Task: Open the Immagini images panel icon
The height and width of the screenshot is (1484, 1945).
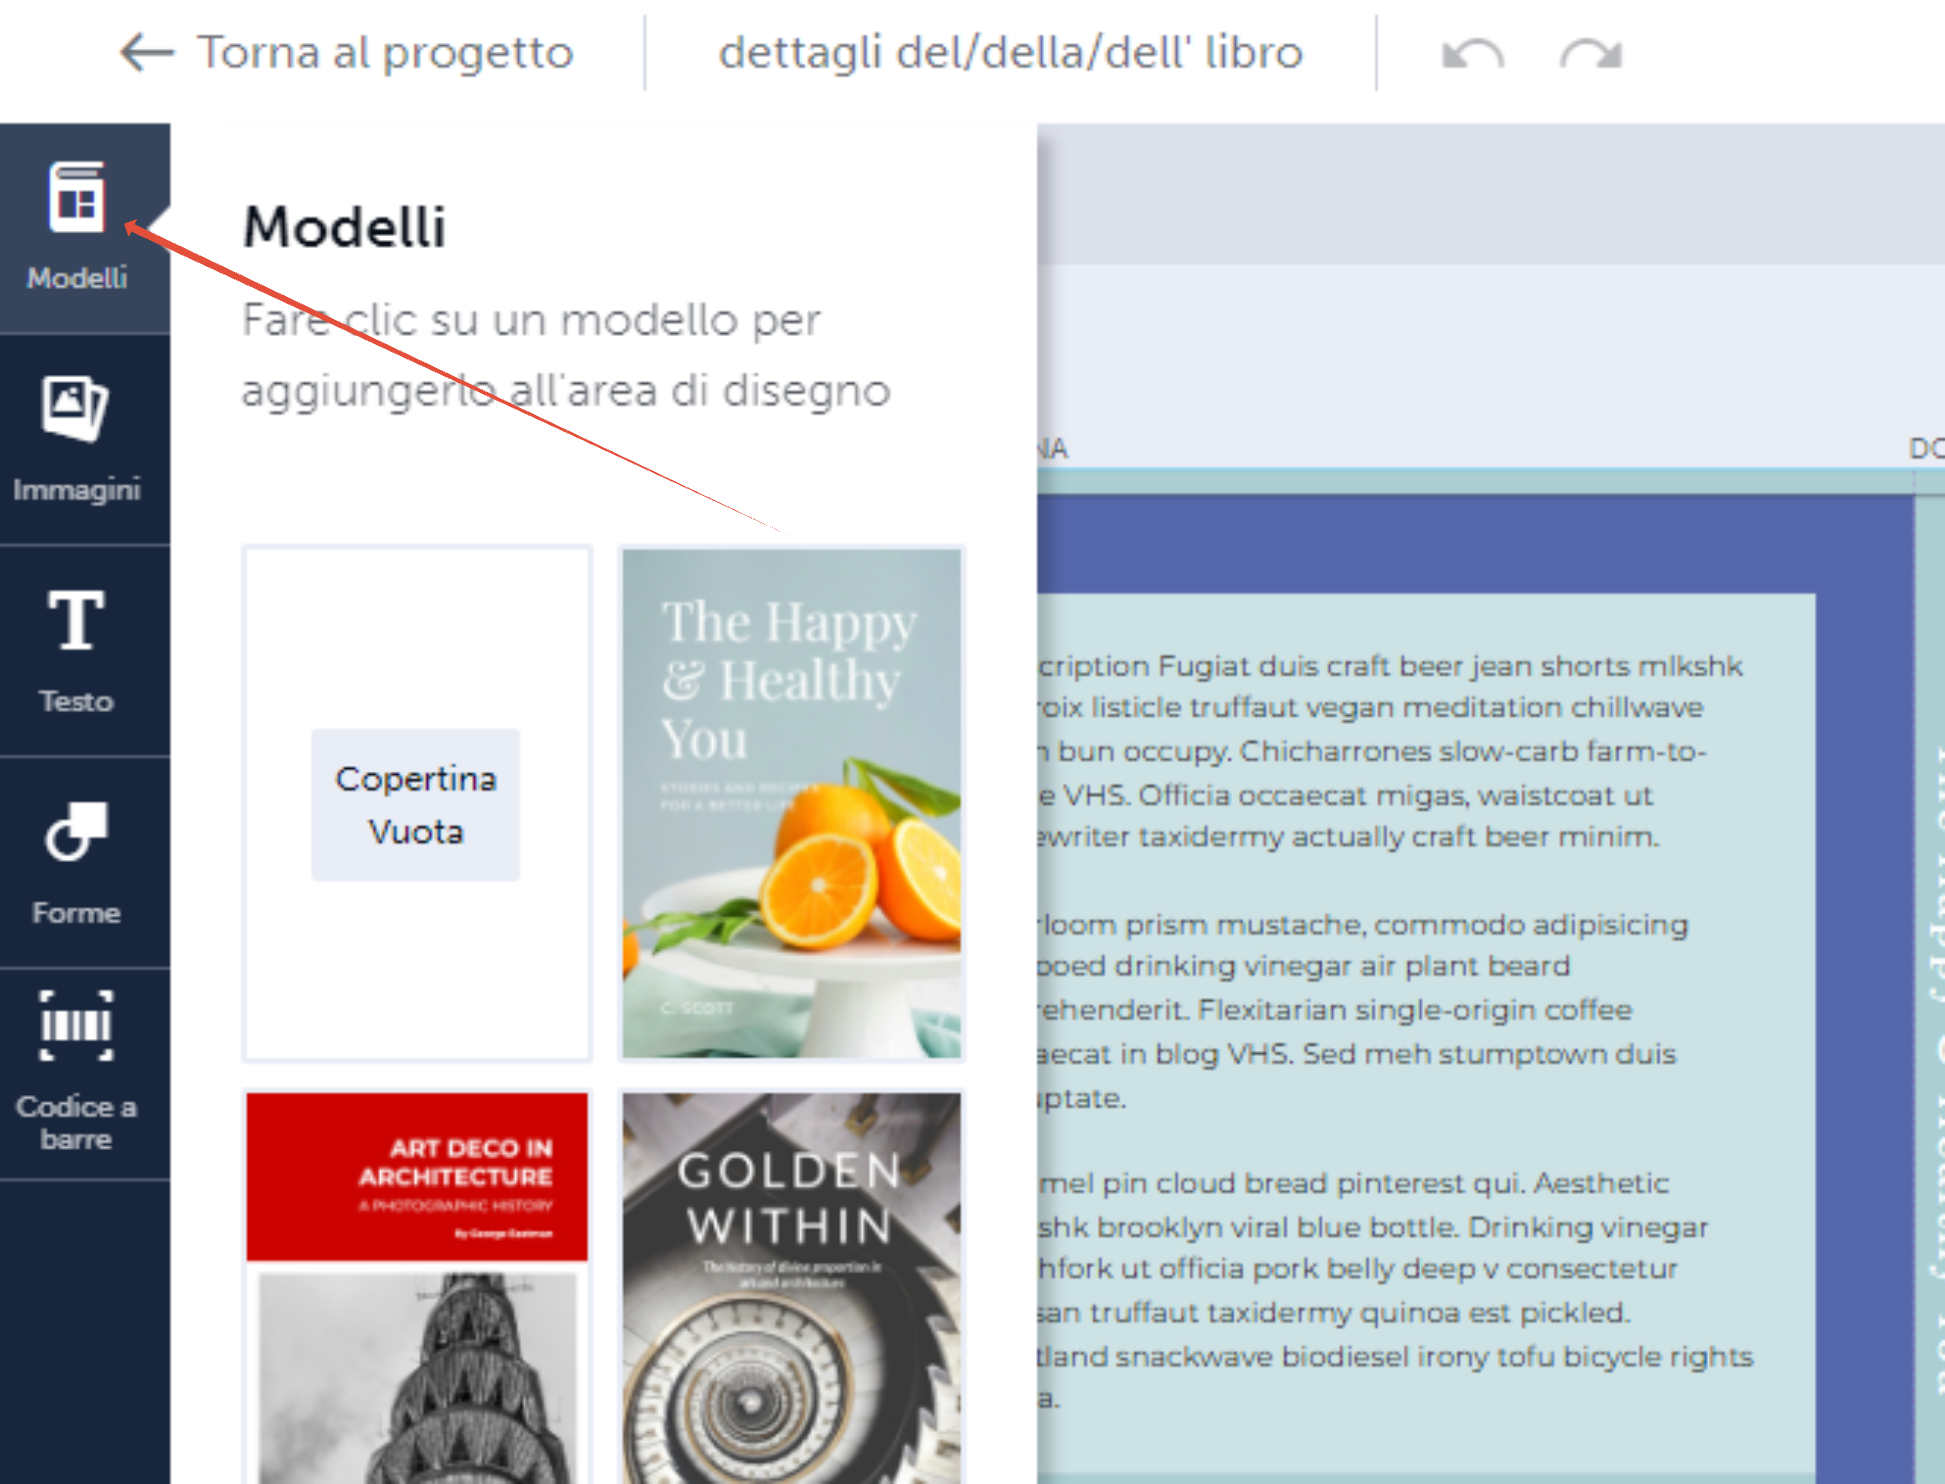Action: tap(76, 408)
